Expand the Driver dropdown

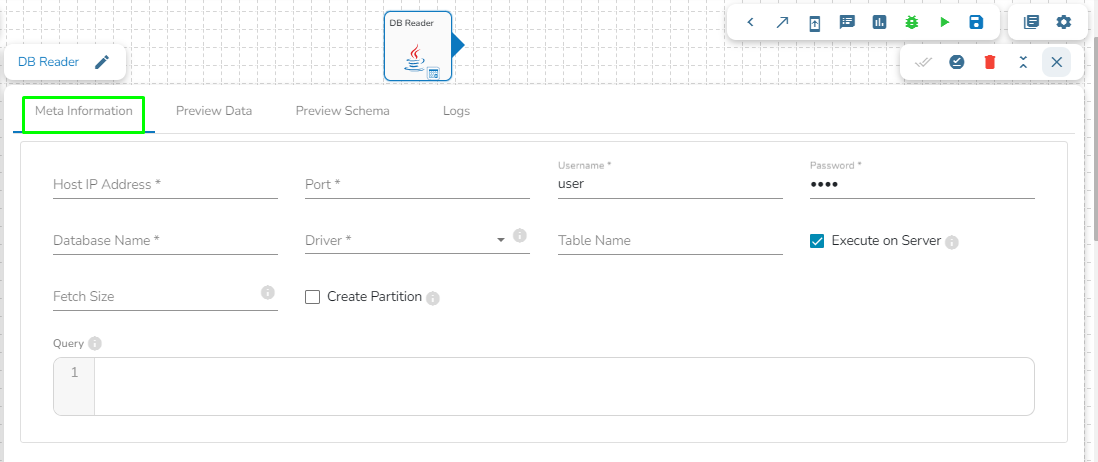500,241
